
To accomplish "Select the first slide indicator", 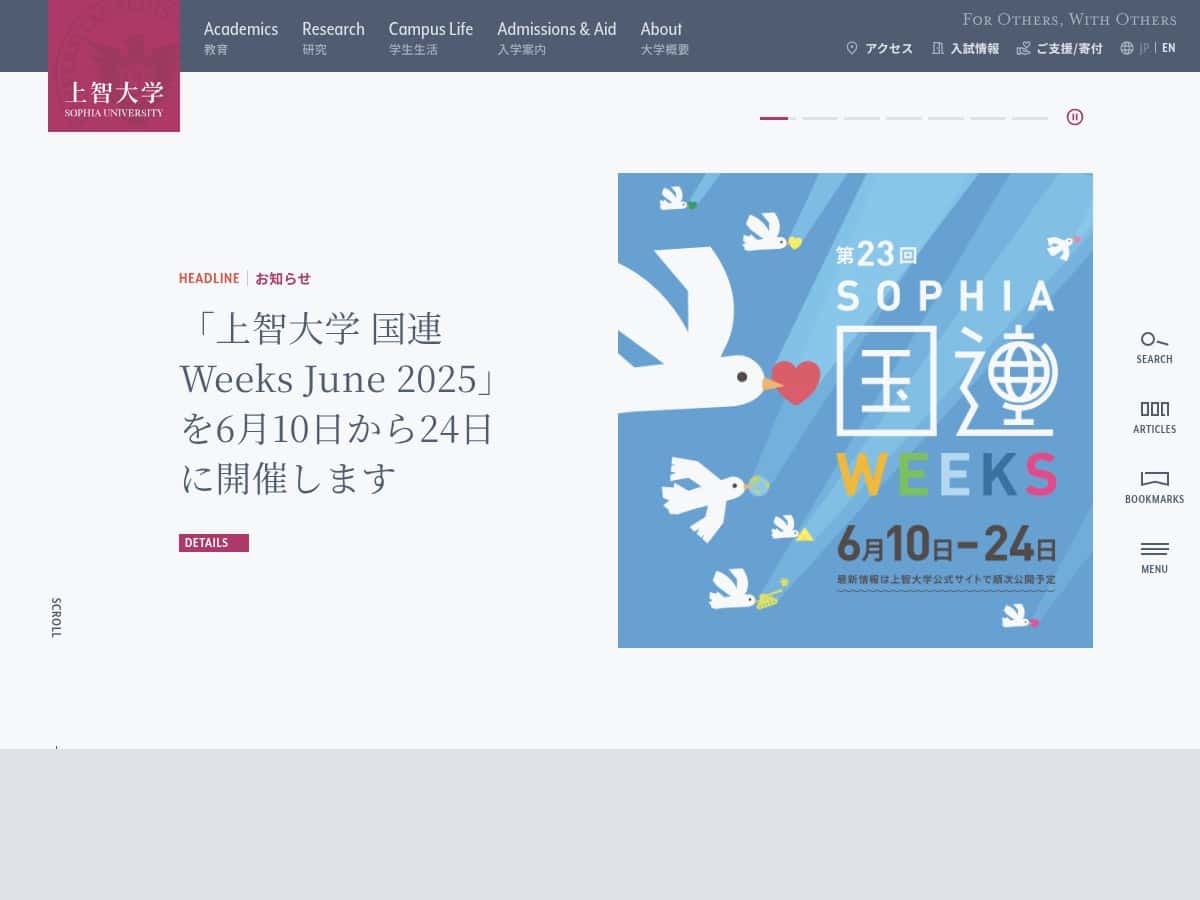I will [778, 118].
